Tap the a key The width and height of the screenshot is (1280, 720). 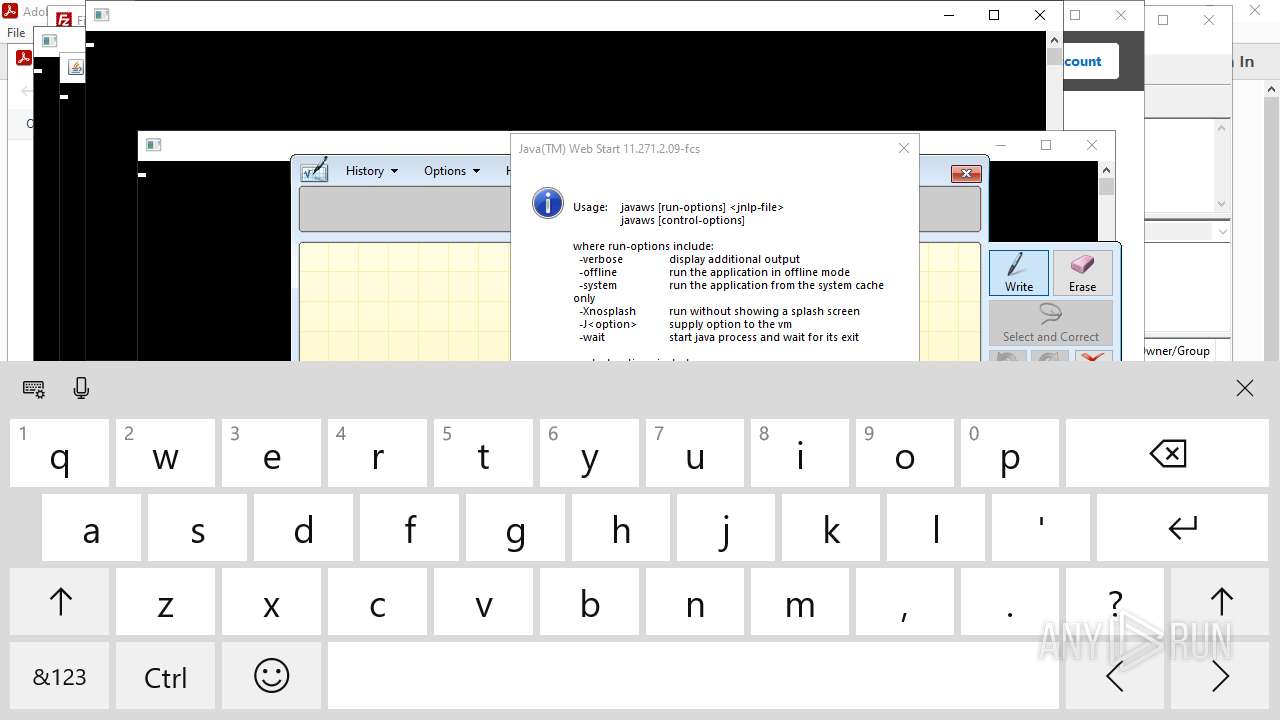pyautogui.click(x=91, y=527)
